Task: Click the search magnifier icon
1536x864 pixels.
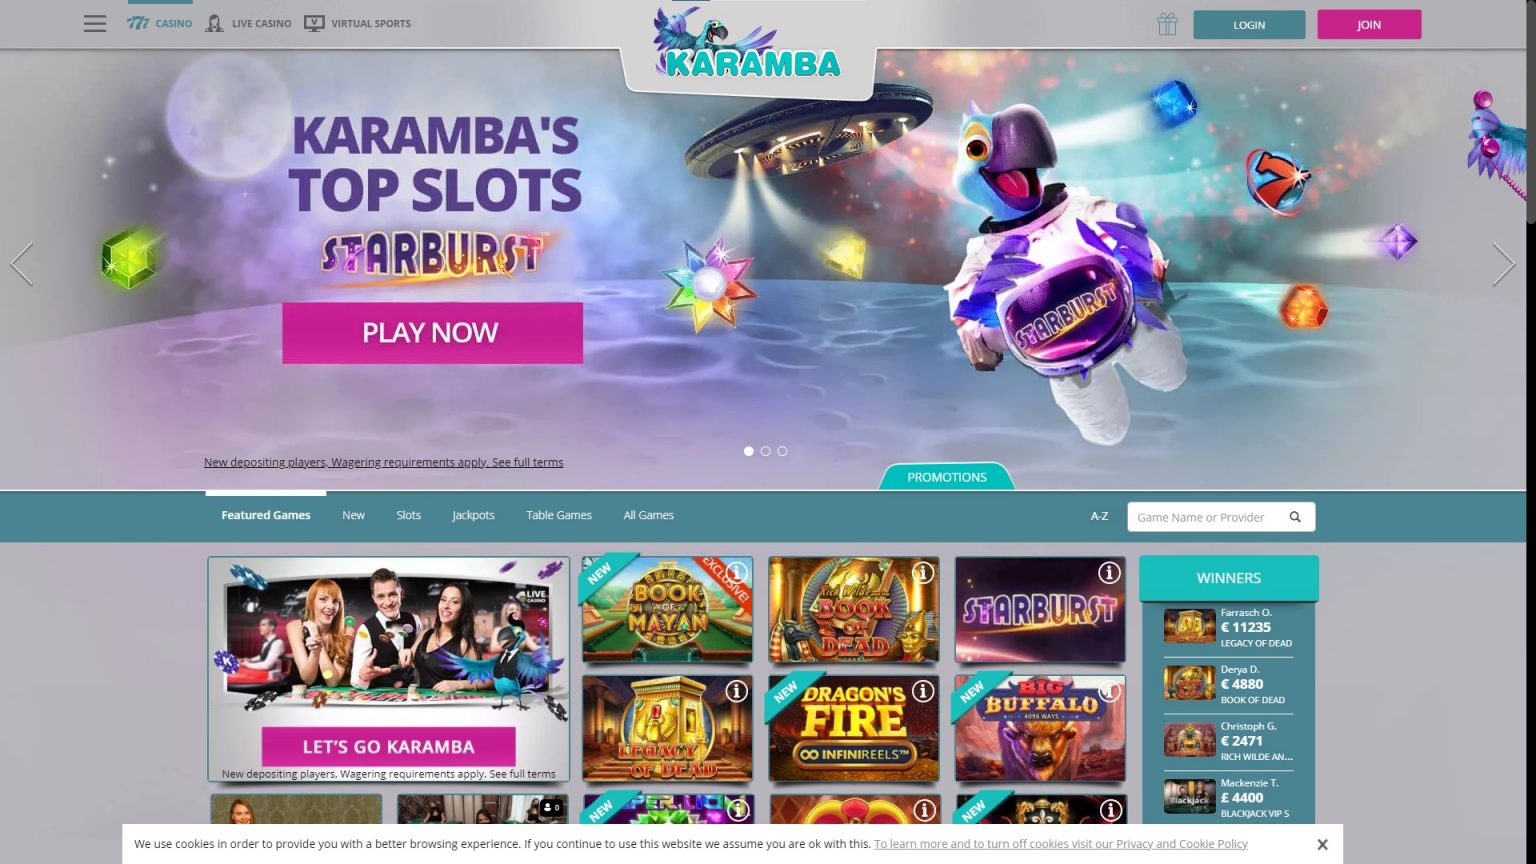Action: pos(1295,517)
